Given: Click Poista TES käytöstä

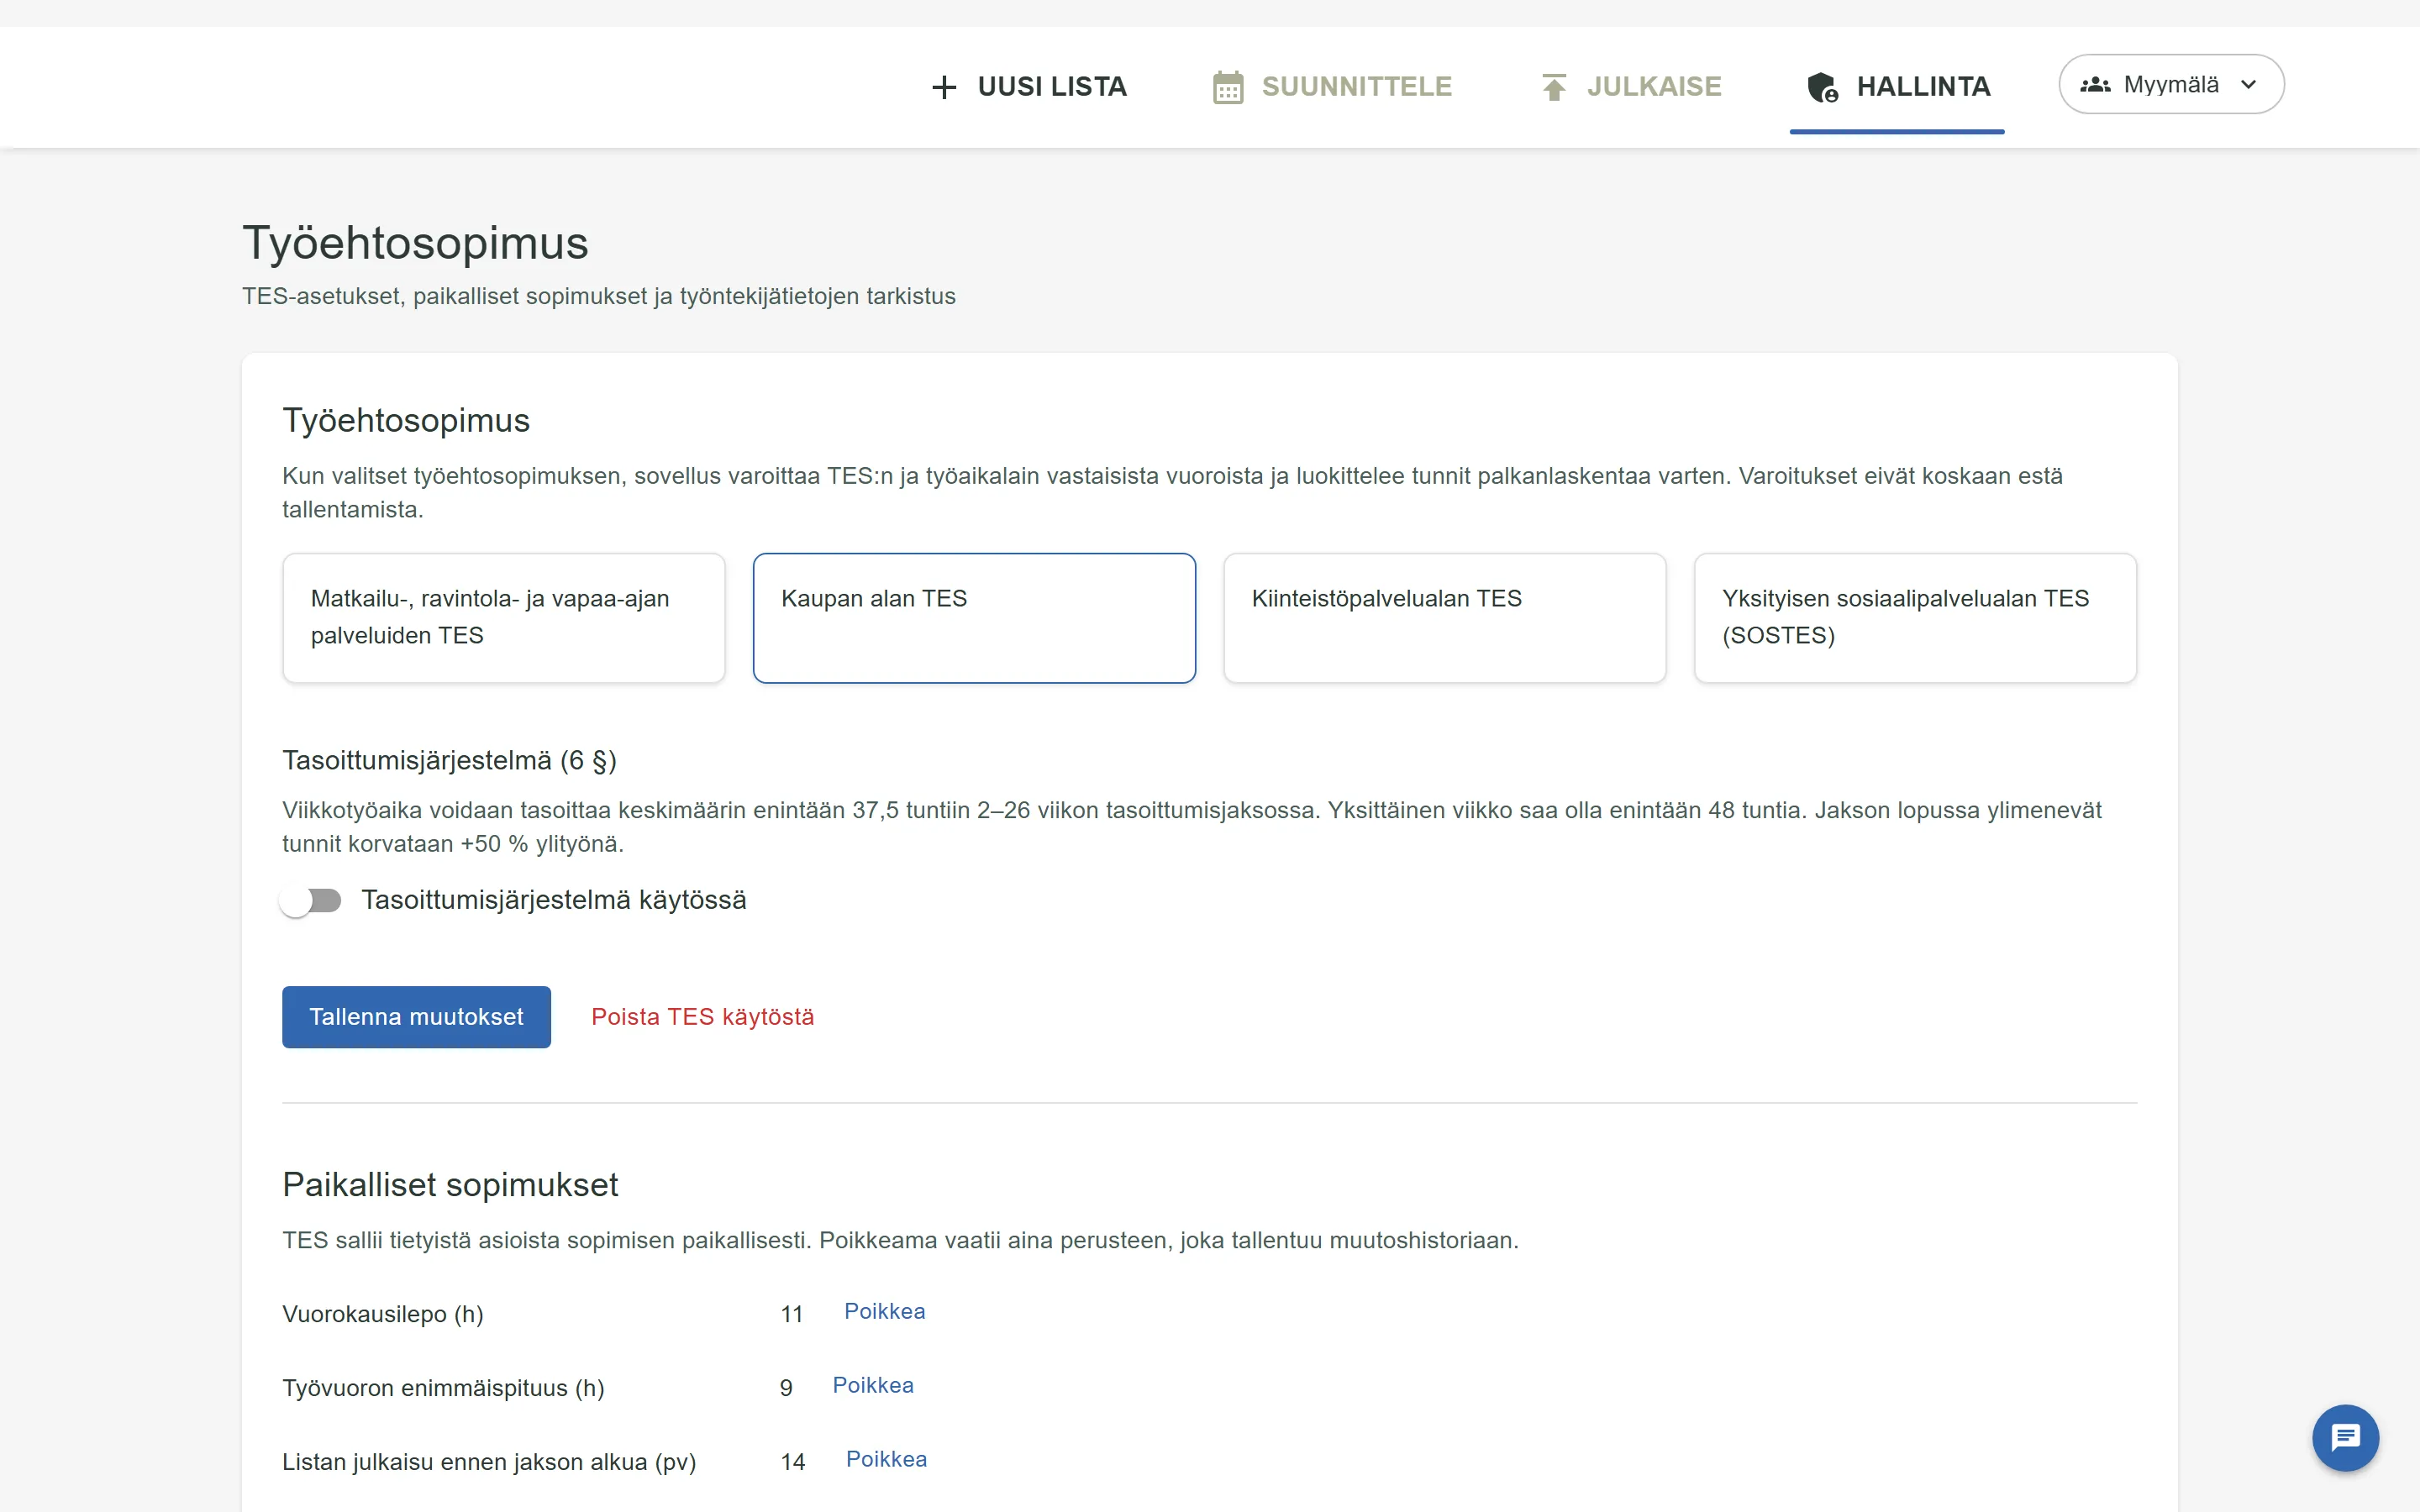Looking at the screenshot, I should click(702, 1017).
